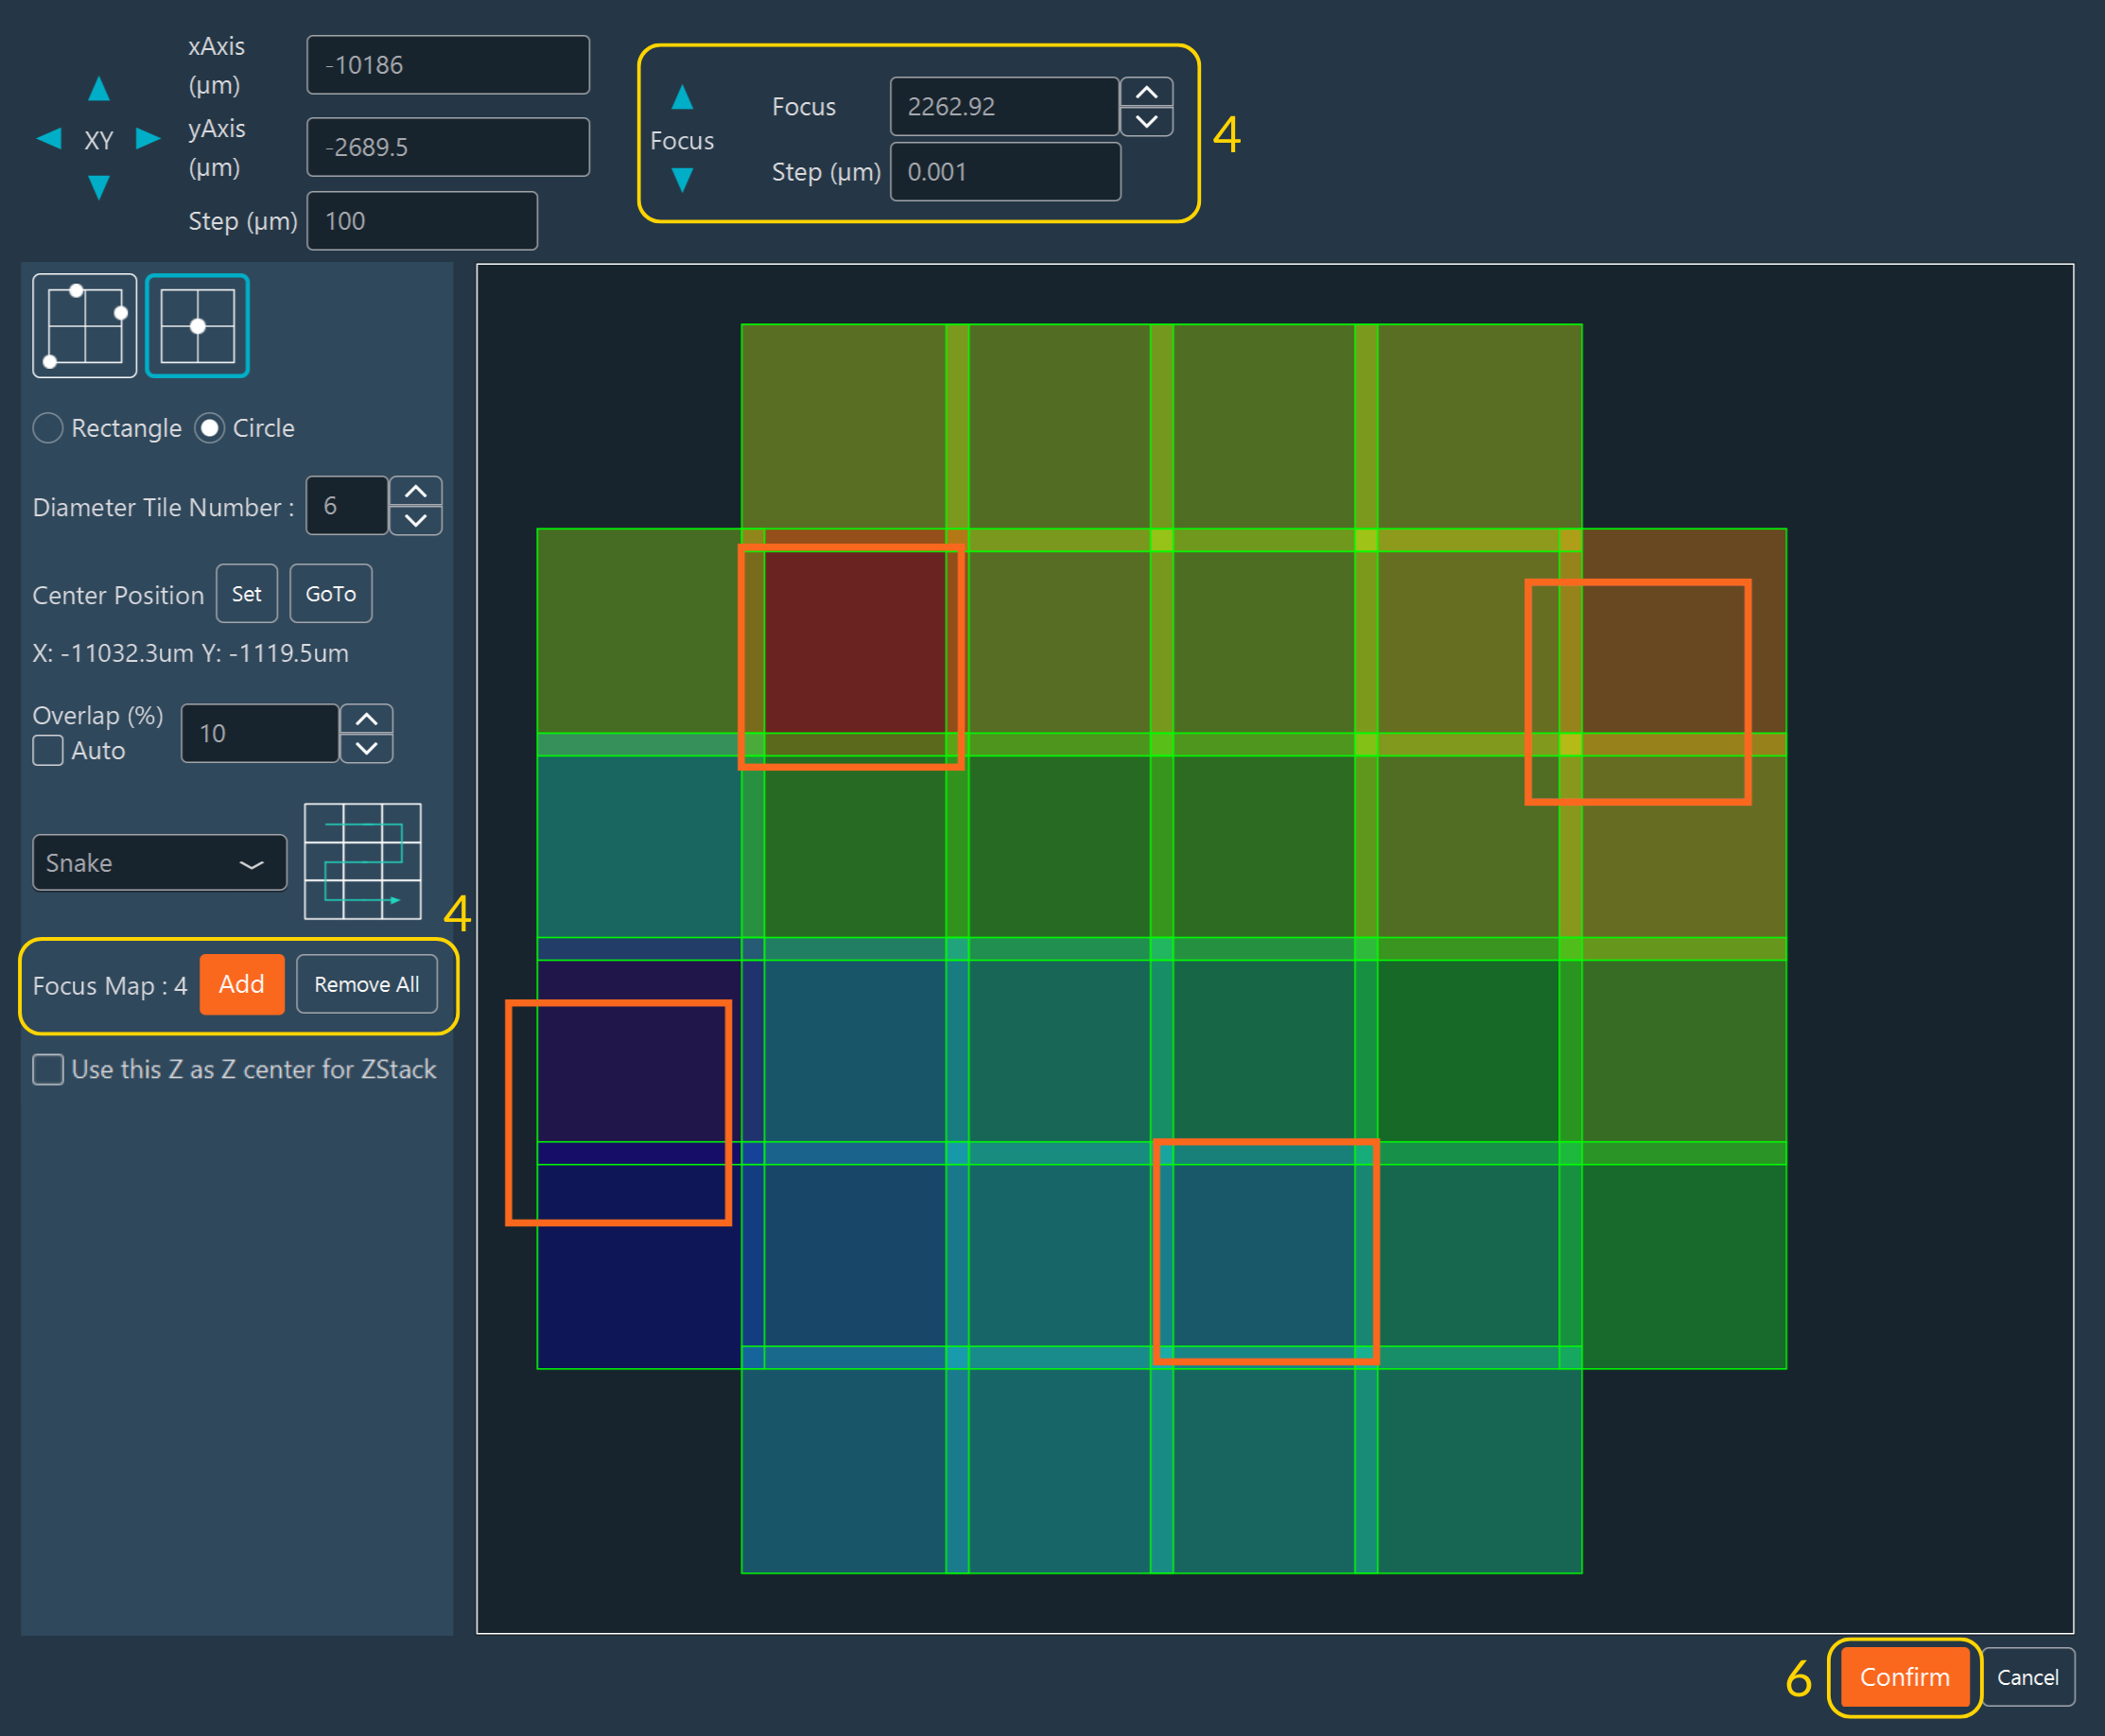Move stage left with the XY left arrow
2105x1736 pixels.
(49, 139)
